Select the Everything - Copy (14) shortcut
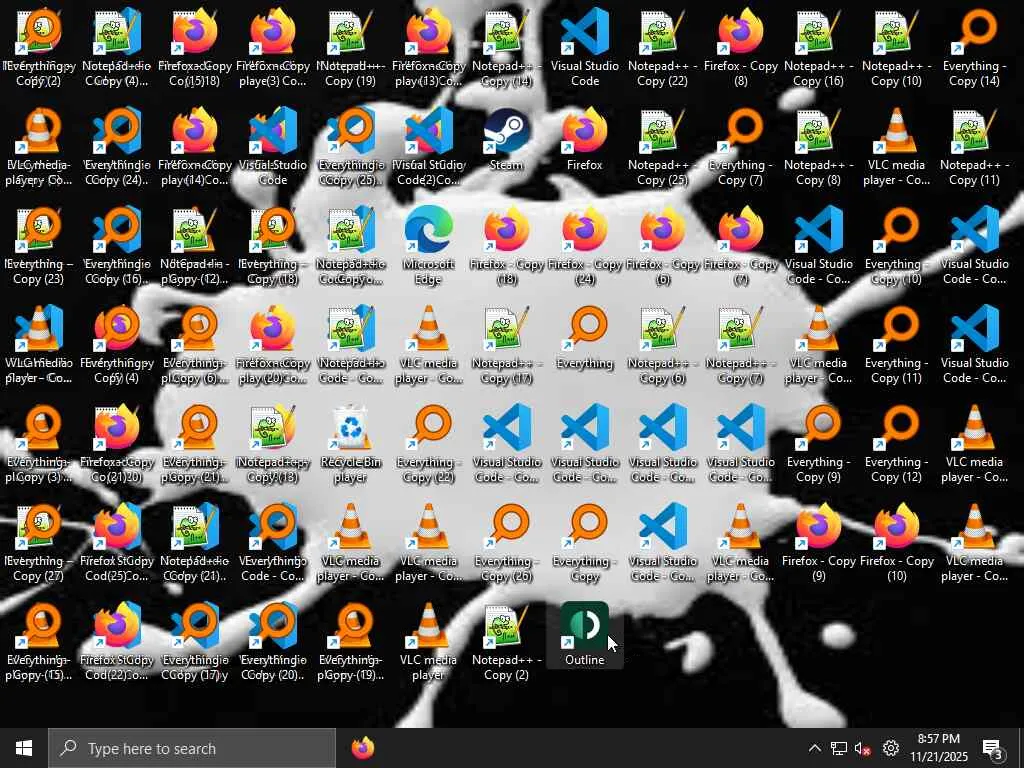This screenshot has width=1024, height=768. click(974, 49)
